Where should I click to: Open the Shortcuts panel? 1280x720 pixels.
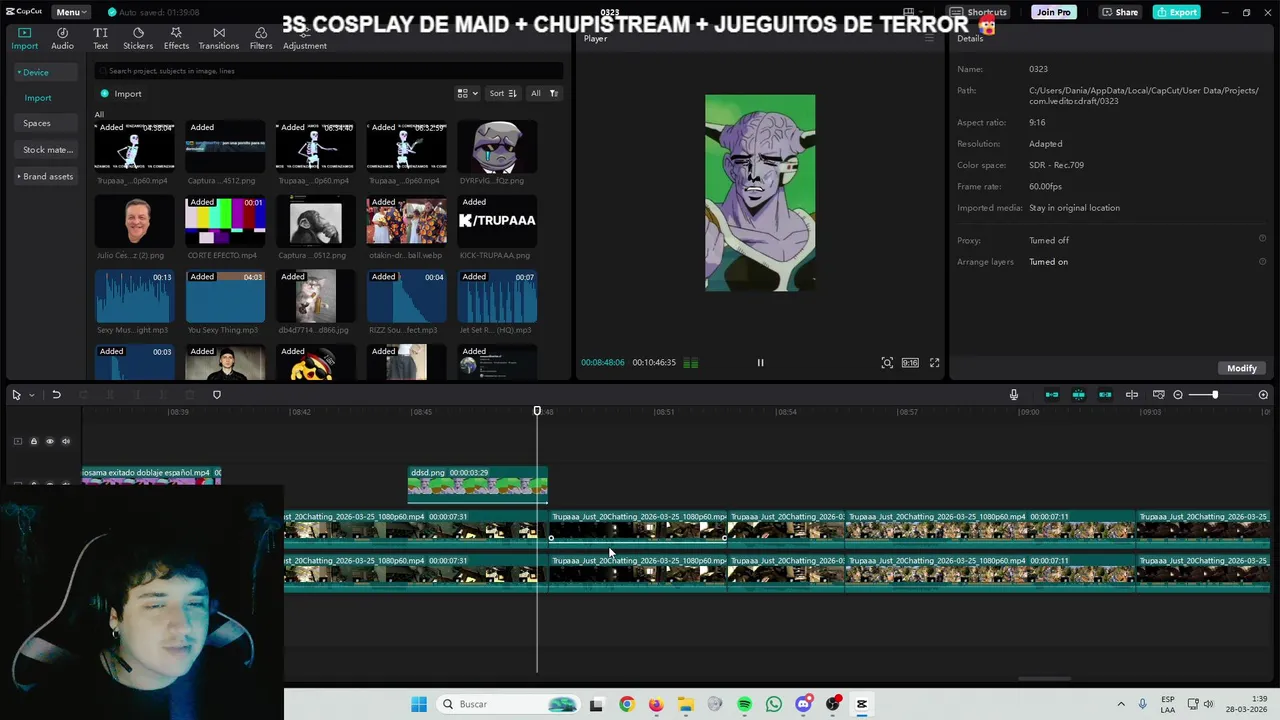click(978, 12)
